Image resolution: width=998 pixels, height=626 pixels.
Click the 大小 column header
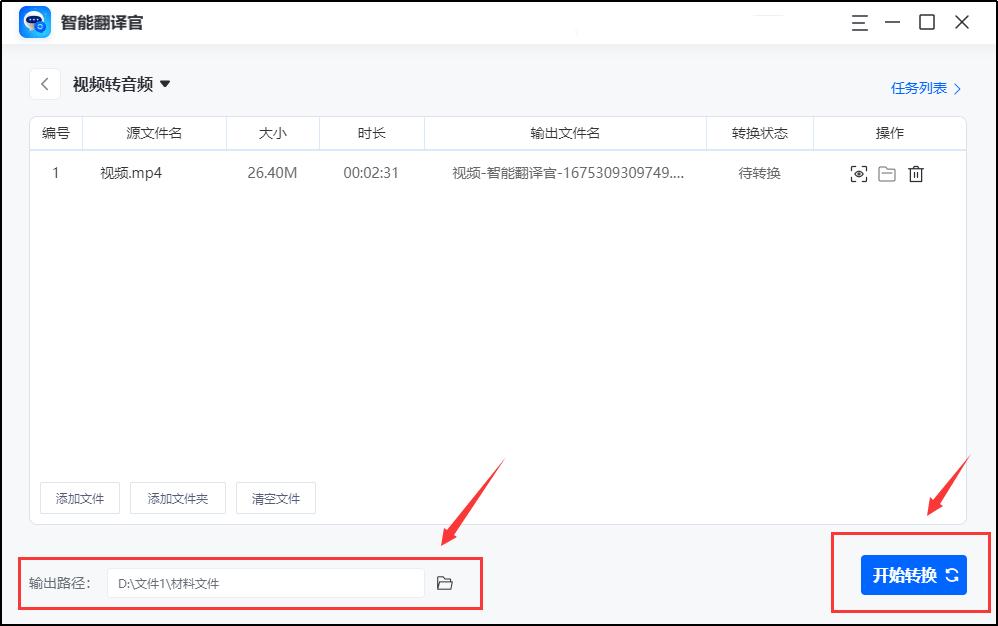tap(272, 133)
